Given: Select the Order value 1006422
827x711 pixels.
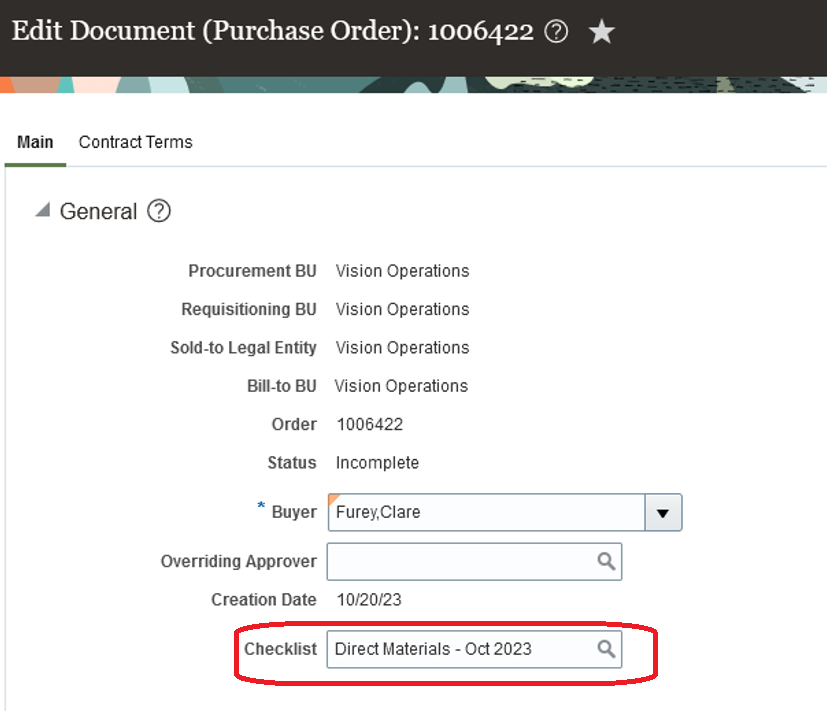Looking at the screenshot, I should [370, 425].
